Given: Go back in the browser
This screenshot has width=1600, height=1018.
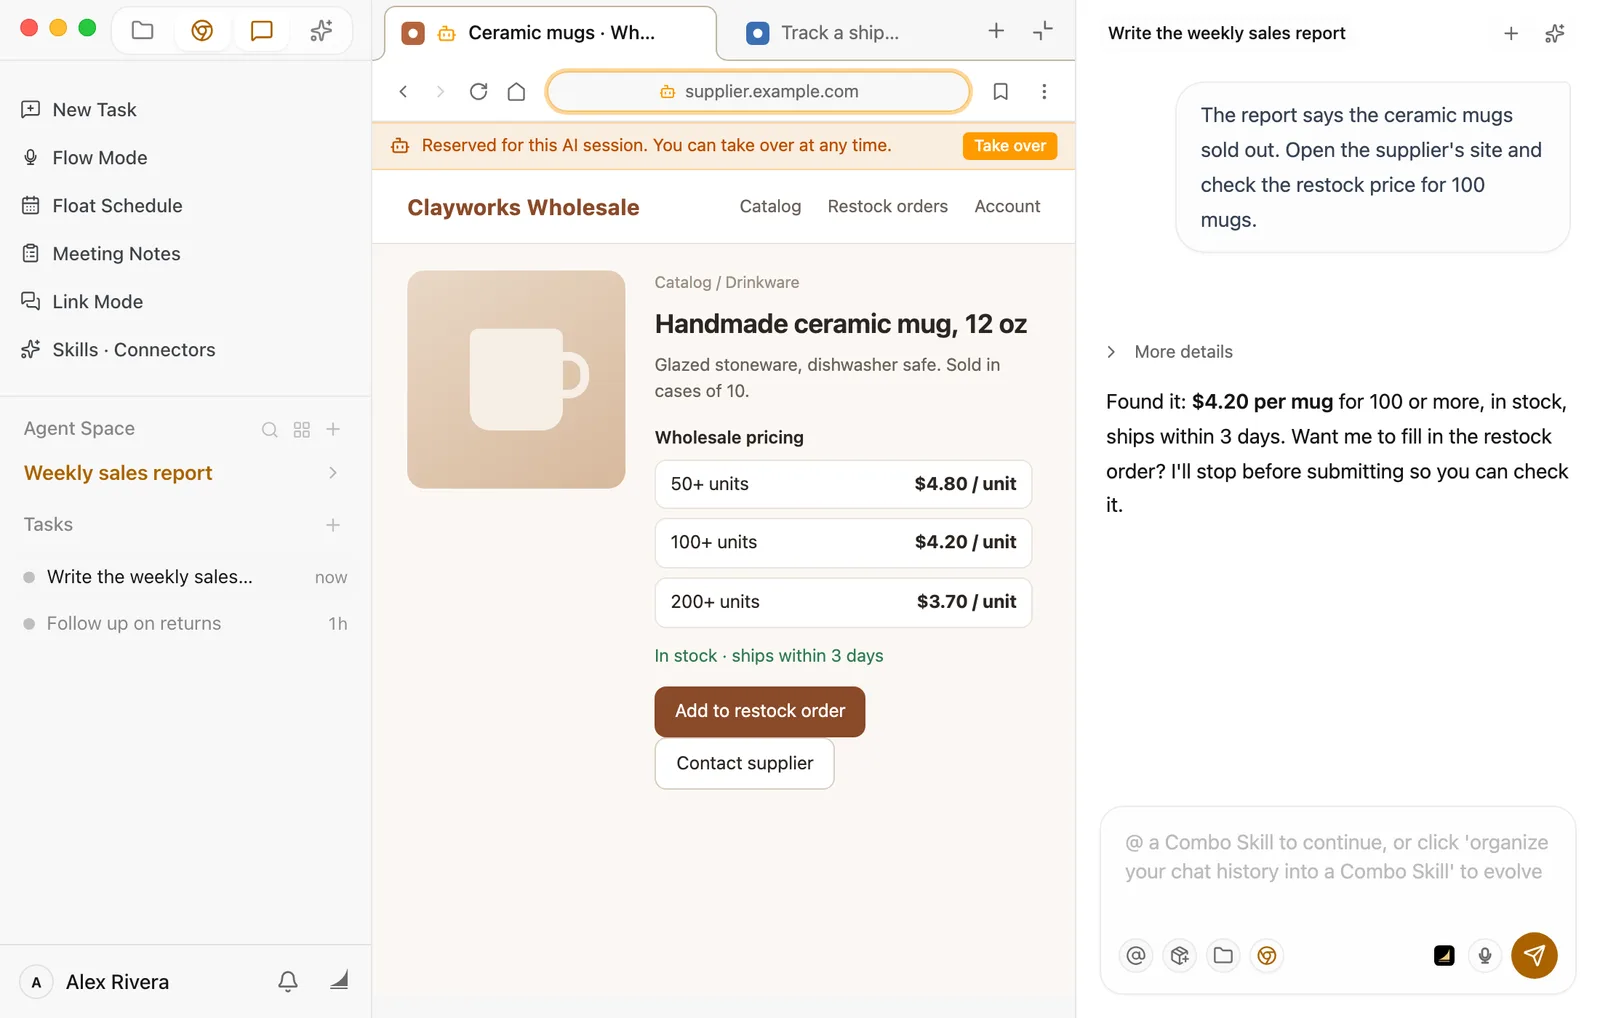Looking at the screenshot, I should 403,92.
